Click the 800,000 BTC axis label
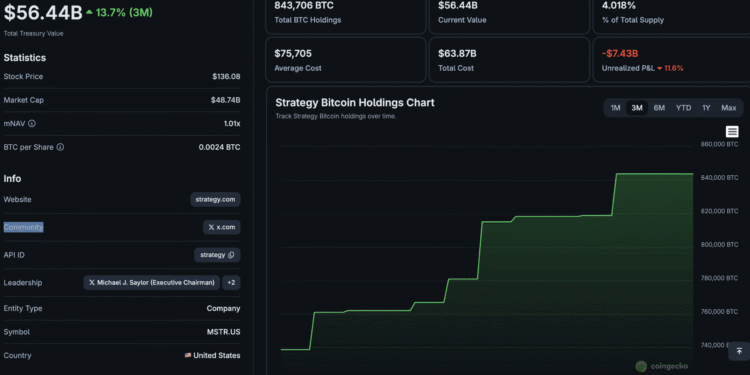This screenshot has height=375, width=750. point(719,244)
